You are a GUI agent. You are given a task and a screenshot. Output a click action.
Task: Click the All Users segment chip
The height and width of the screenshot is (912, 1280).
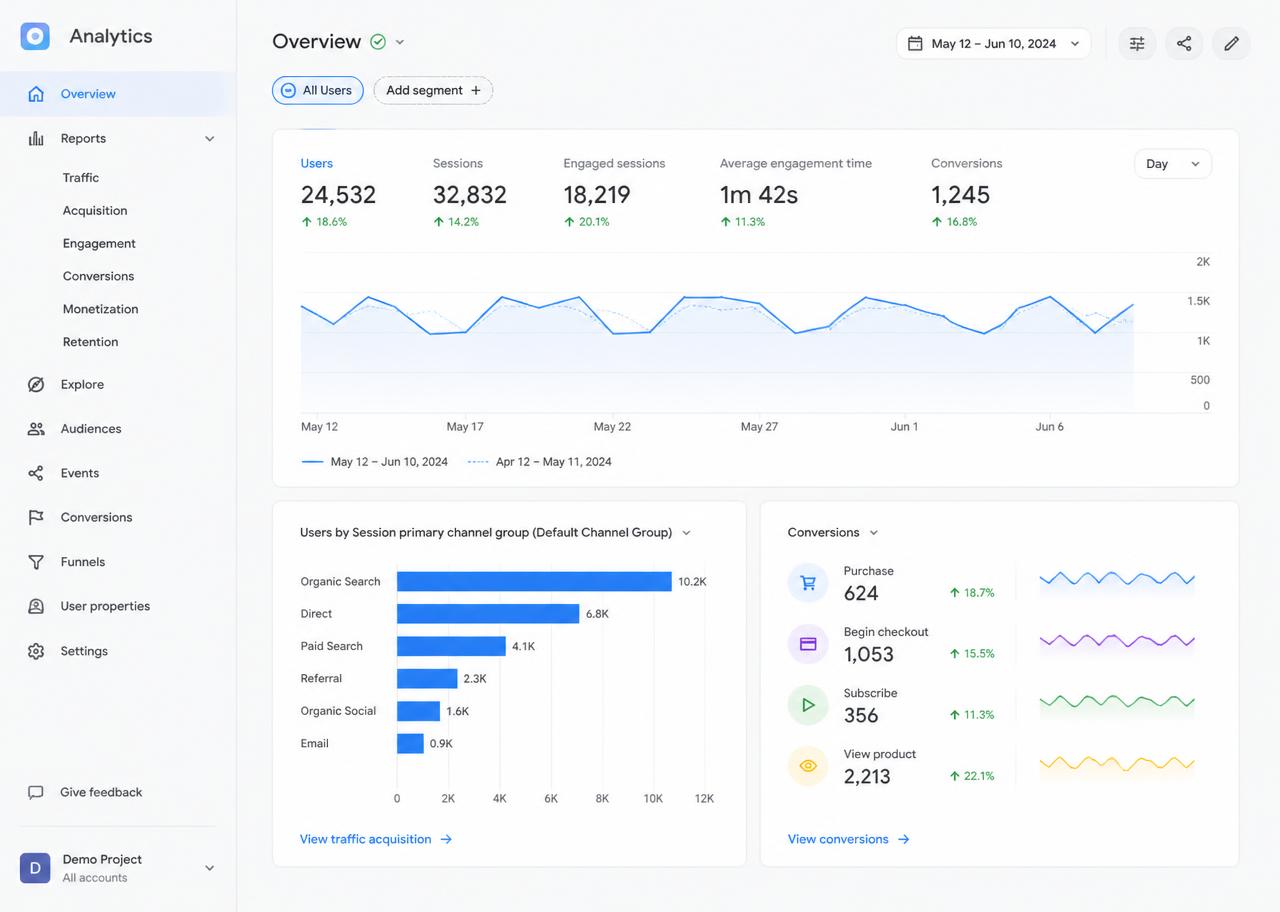pyautogui.click(x=318, y=90)
